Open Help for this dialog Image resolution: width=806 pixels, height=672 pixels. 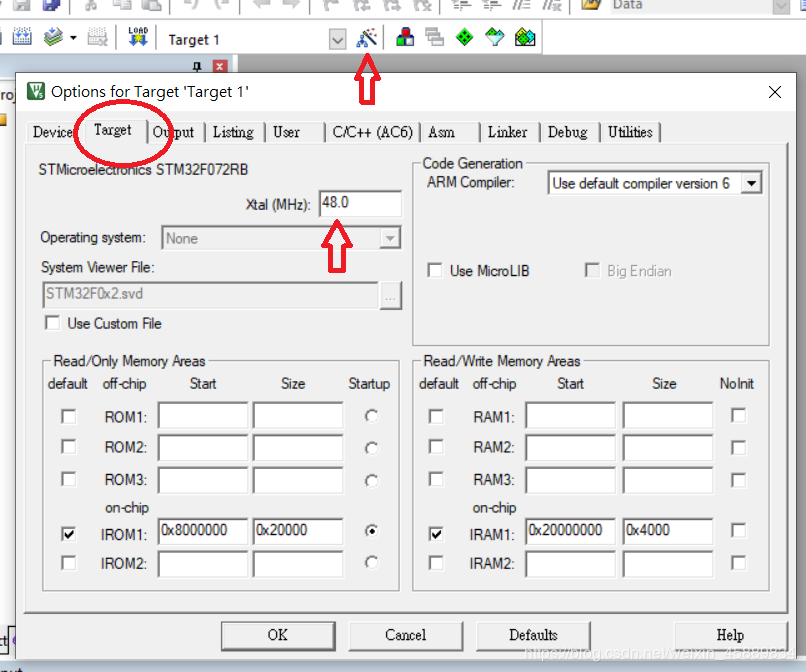[x=730, y=635]
